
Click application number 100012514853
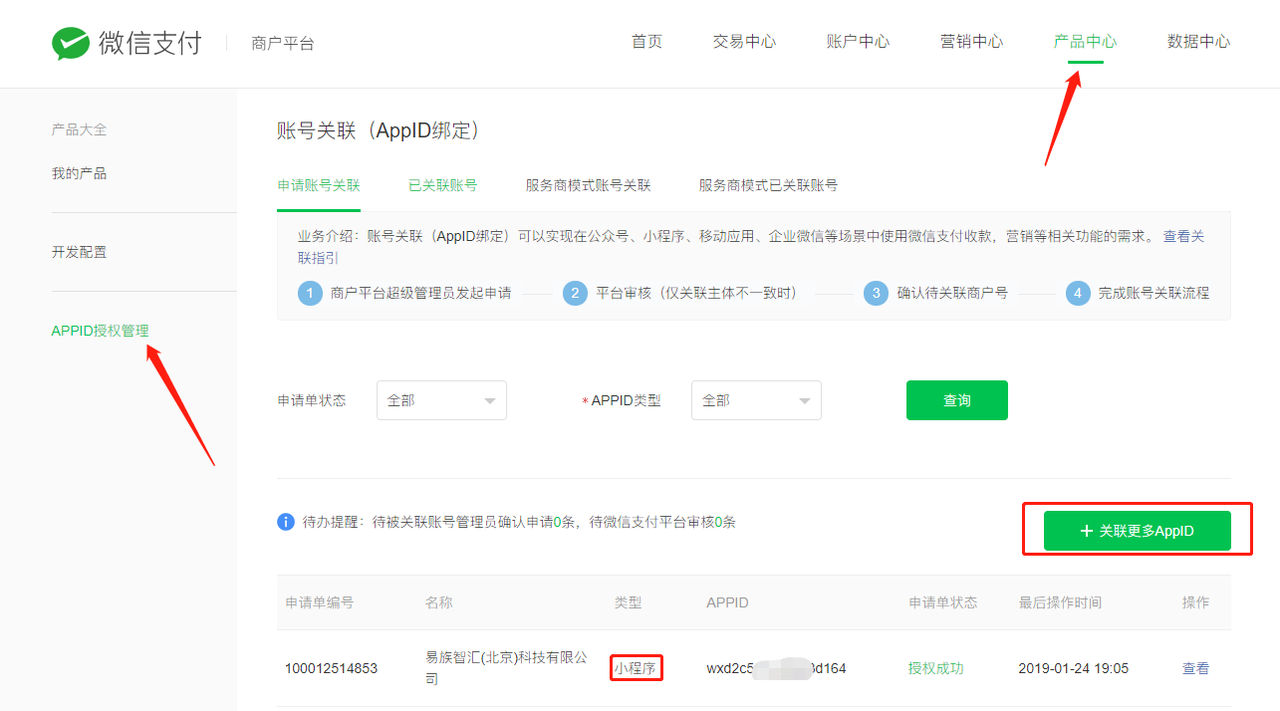click(x=331, y=668)
